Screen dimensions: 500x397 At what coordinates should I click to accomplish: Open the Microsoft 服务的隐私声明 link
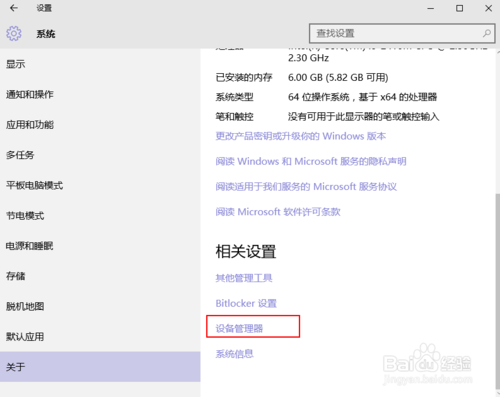[x=311, y=161]
